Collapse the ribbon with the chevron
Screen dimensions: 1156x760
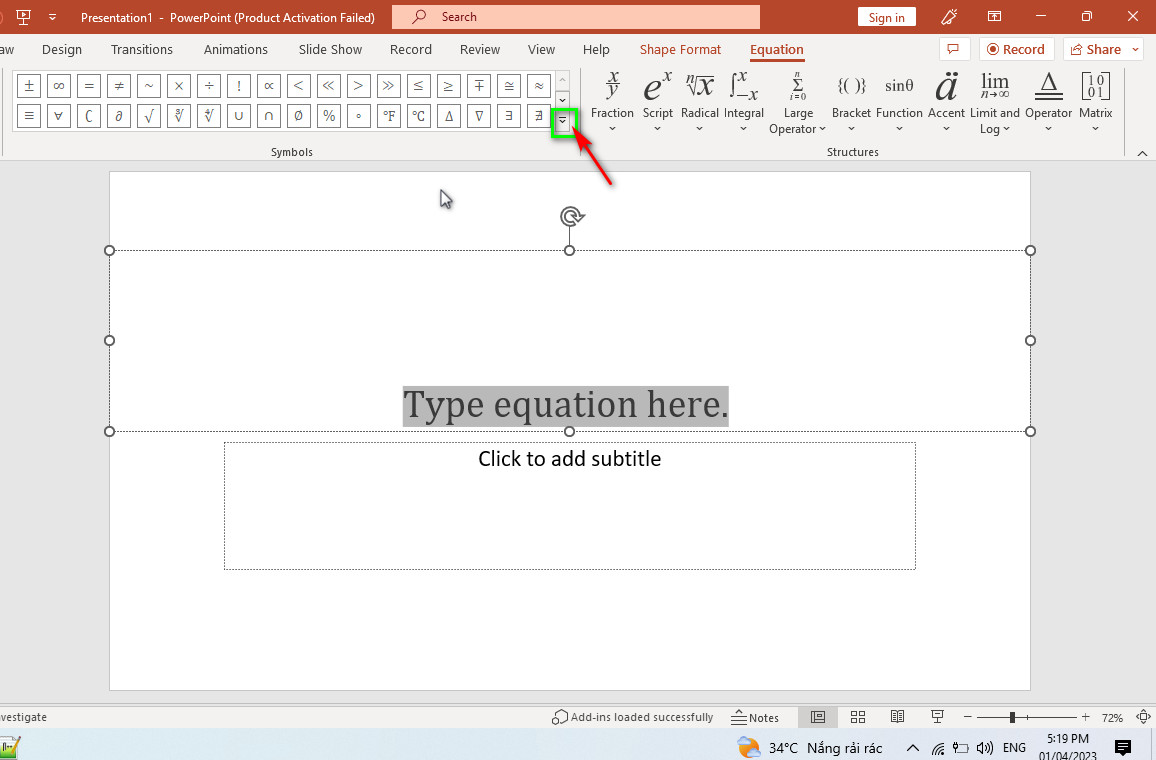[x=1142, y=153]
